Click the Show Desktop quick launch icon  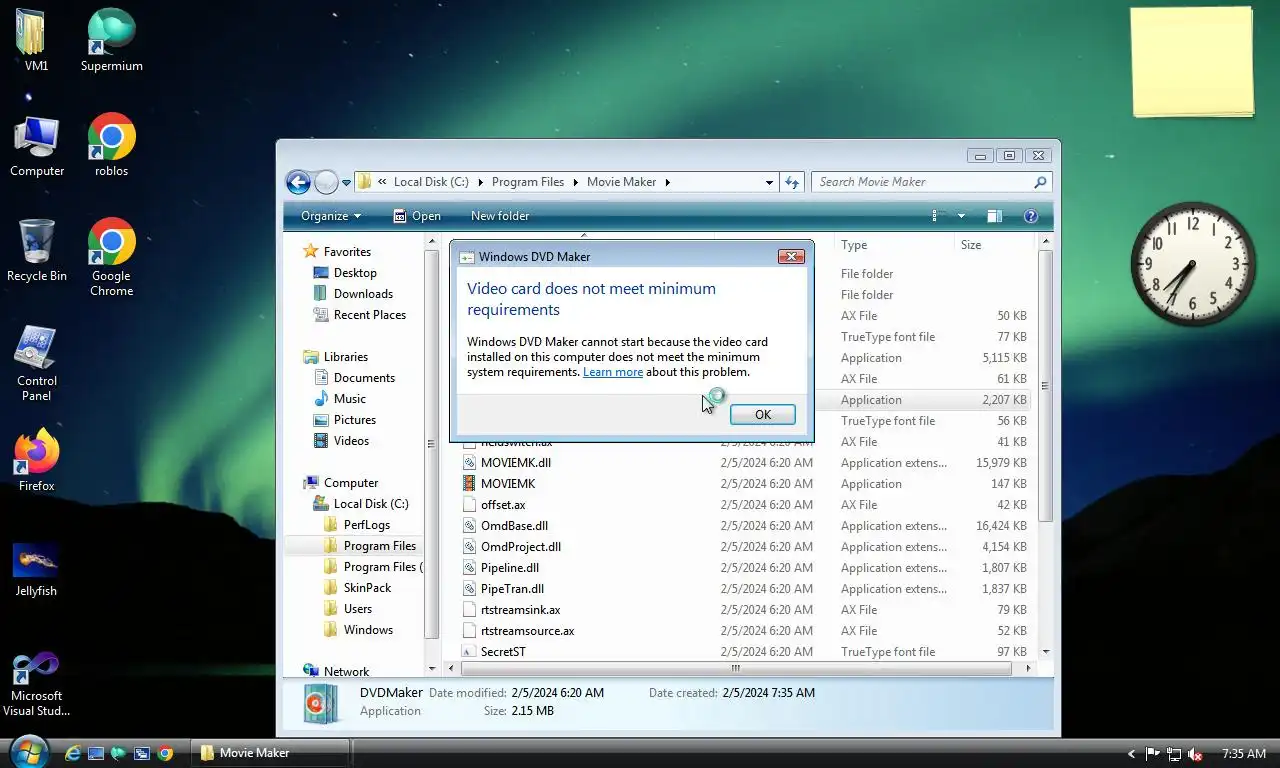tap(96, 753)
